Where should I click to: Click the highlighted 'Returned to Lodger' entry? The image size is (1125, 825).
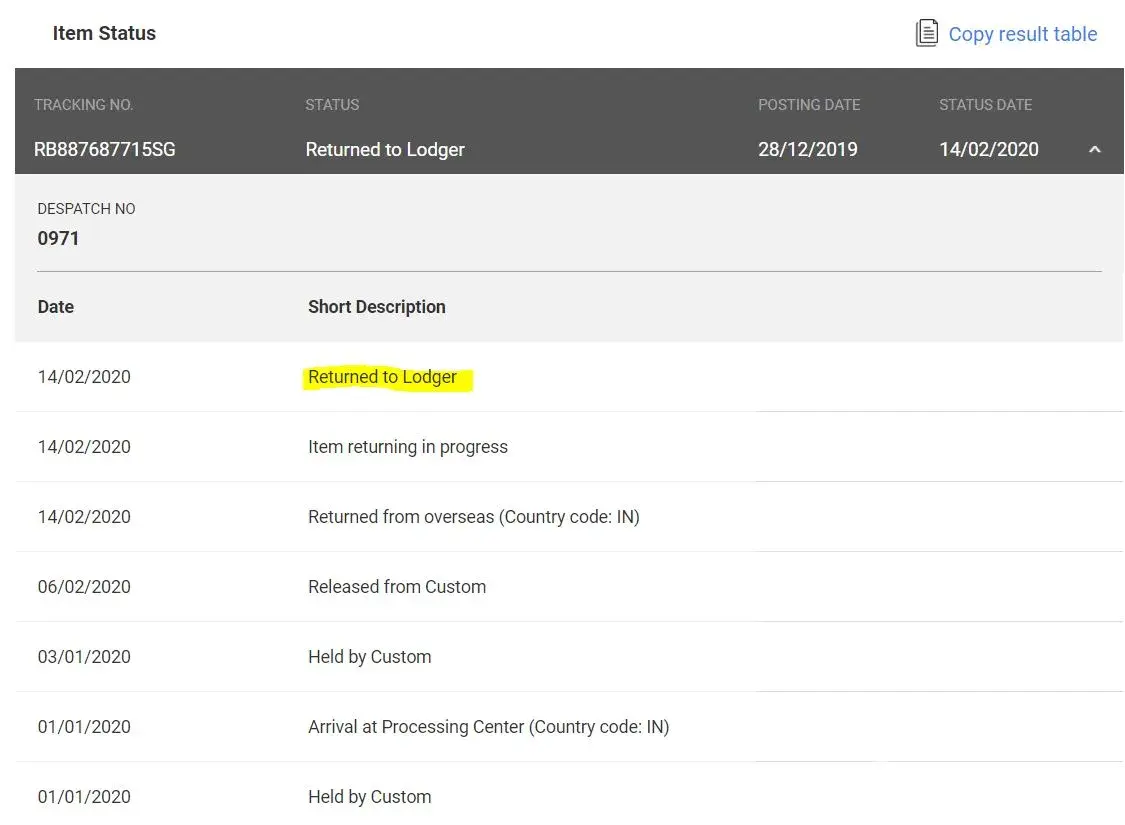click(x=382, y=377)
